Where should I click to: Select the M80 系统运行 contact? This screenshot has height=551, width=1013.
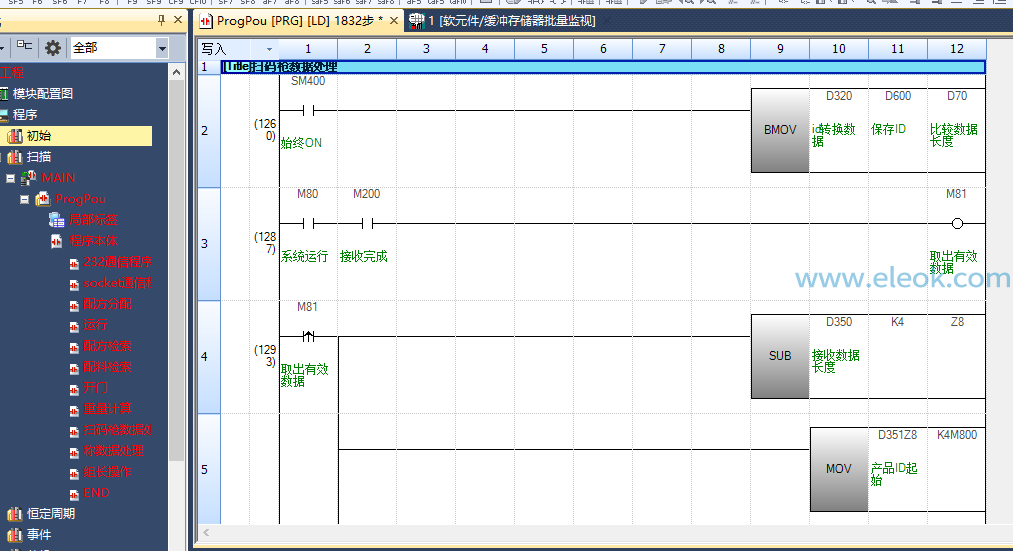pos(308,224)
